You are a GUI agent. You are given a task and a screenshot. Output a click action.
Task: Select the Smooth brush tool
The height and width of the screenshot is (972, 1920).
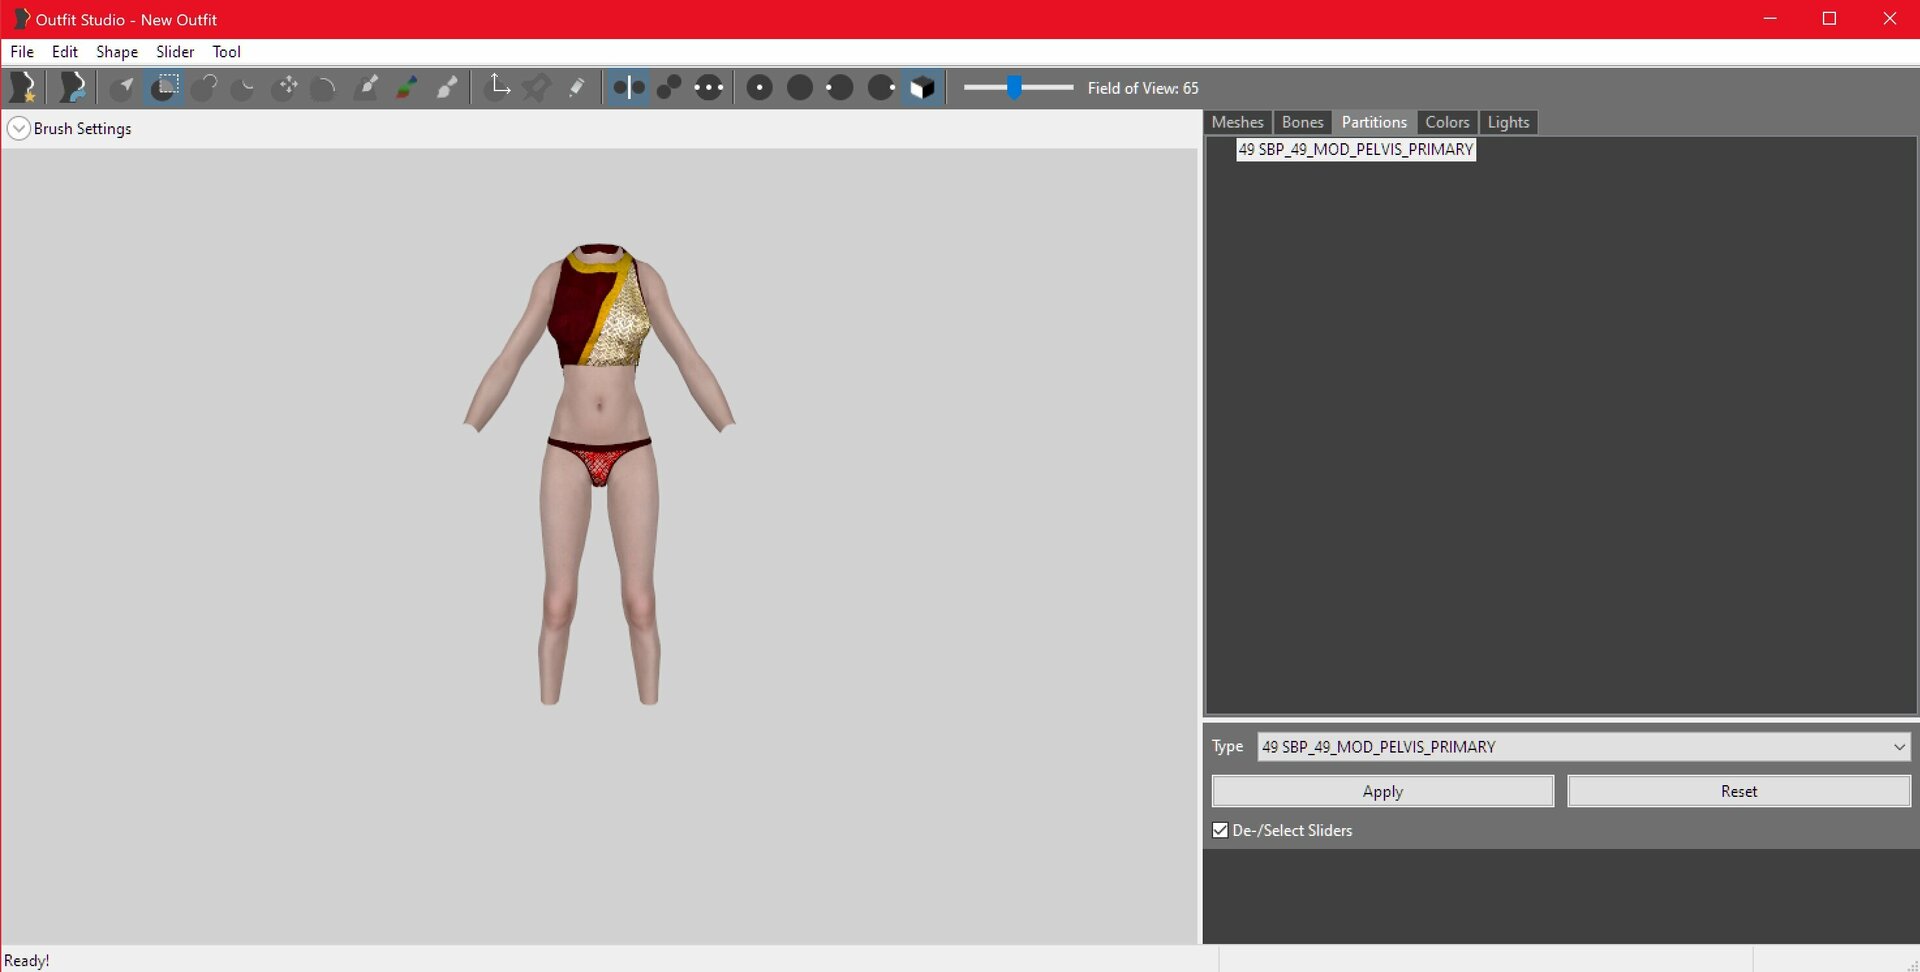pyautogui.click(x=324, y=88)
